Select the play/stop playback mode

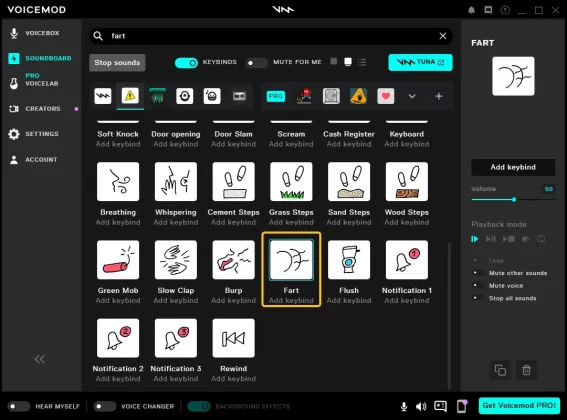pyautogui.click(x=508, y=239)
